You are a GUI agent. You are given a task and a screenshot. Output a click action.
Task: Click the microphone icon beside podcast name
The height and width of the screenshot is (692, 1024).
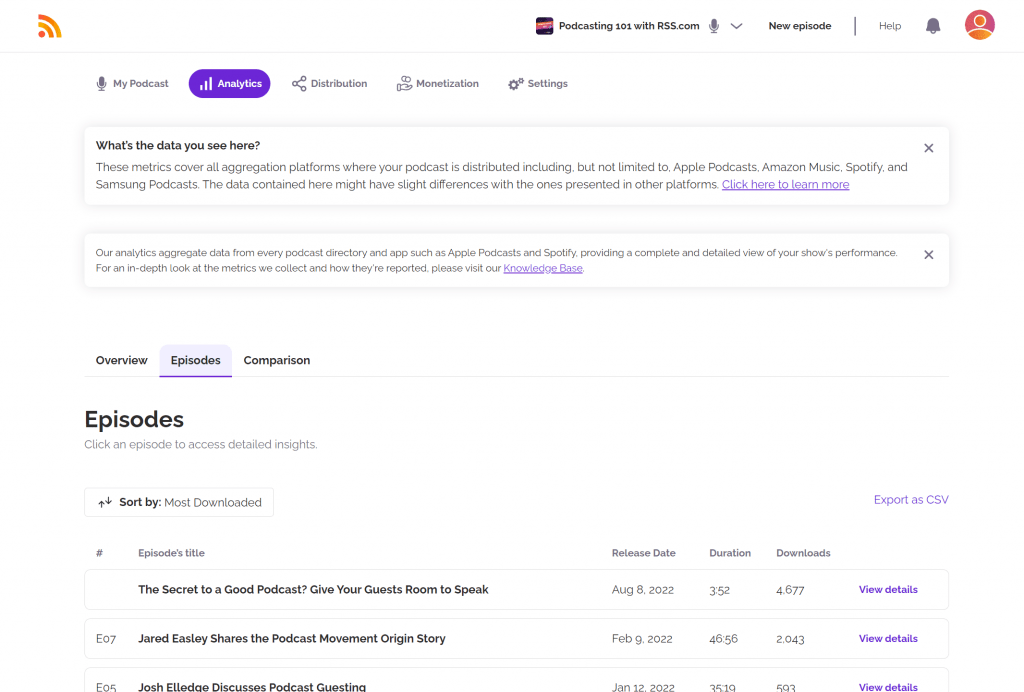coord(714,26)
